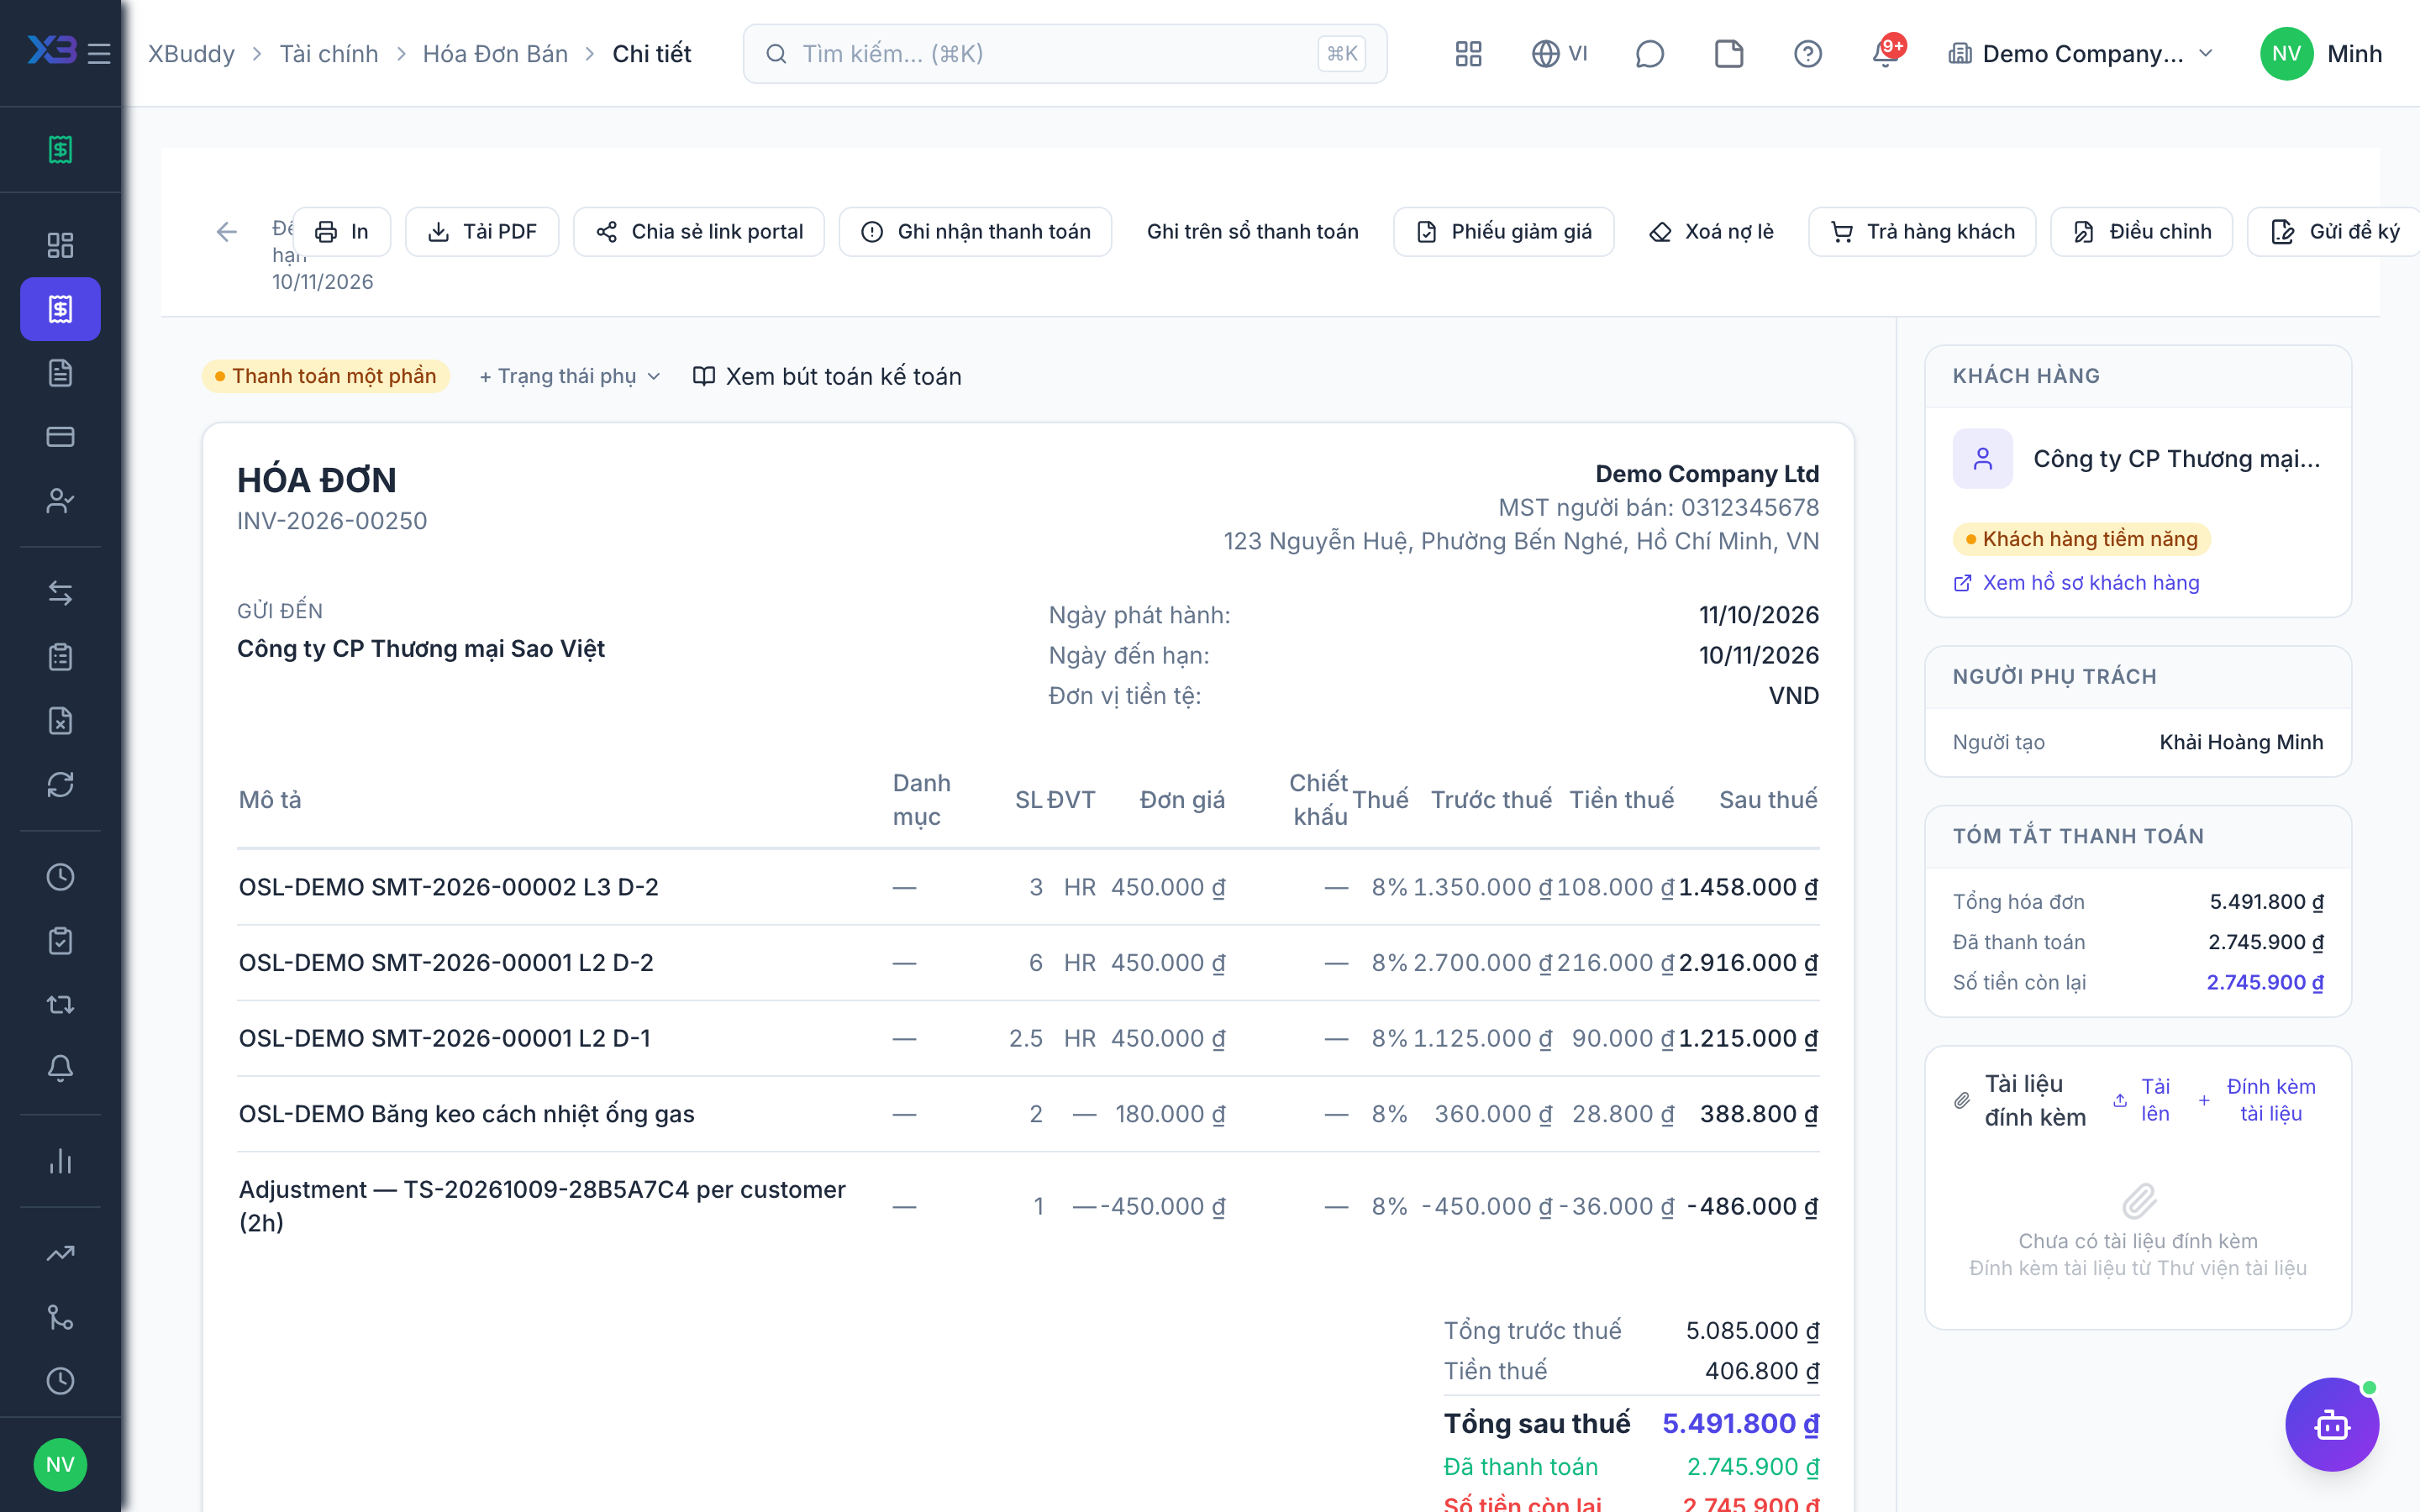
Task: Switch language with the VI globe
Action: pos(1560,54)
